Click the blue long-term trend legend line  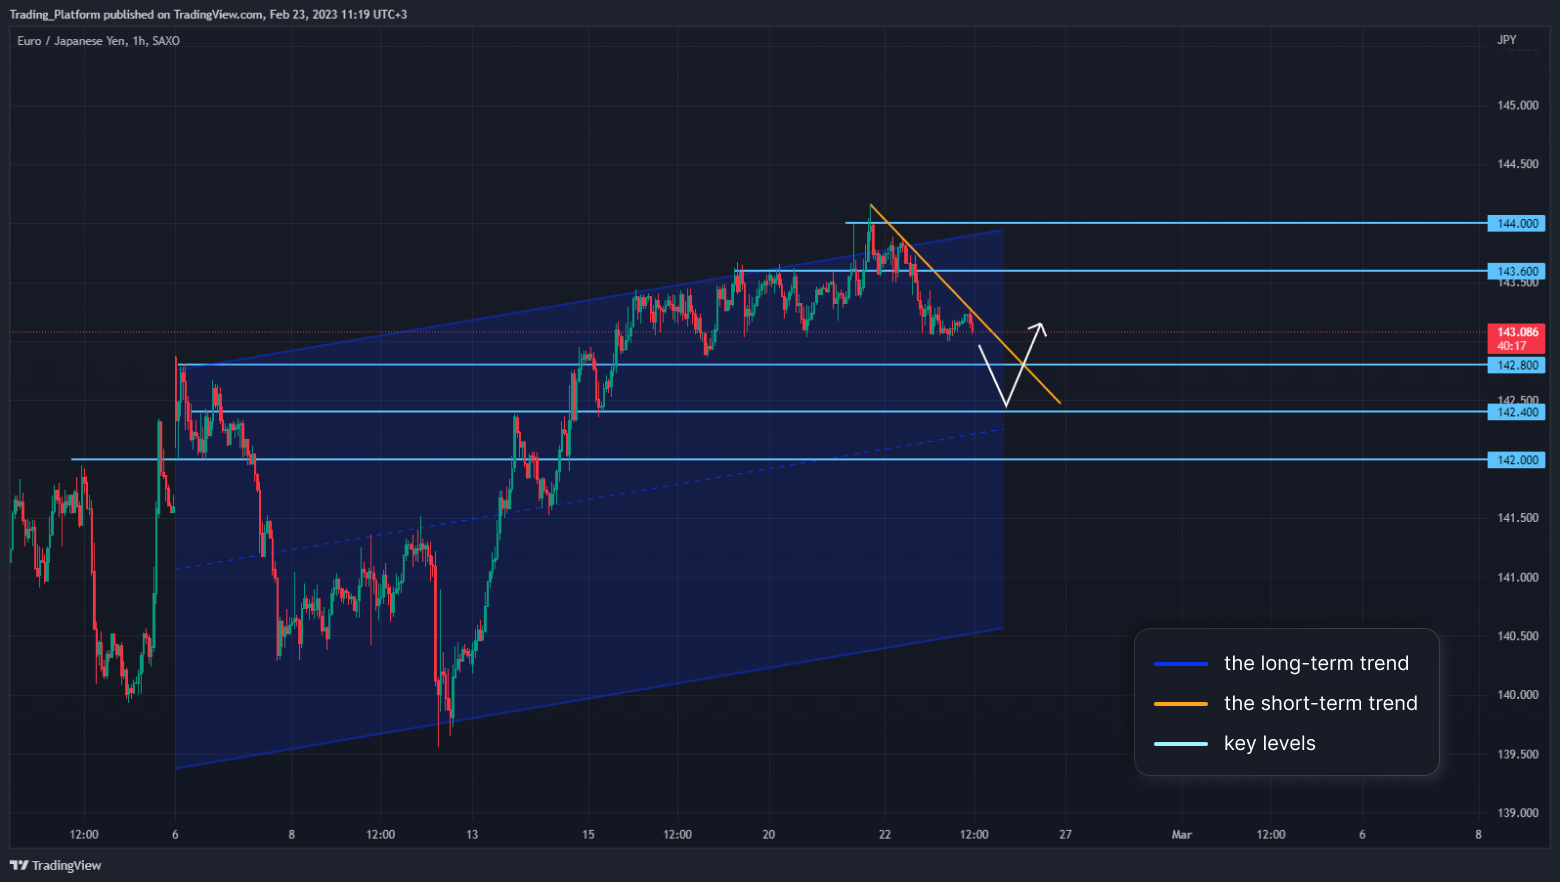[1181, 664]
